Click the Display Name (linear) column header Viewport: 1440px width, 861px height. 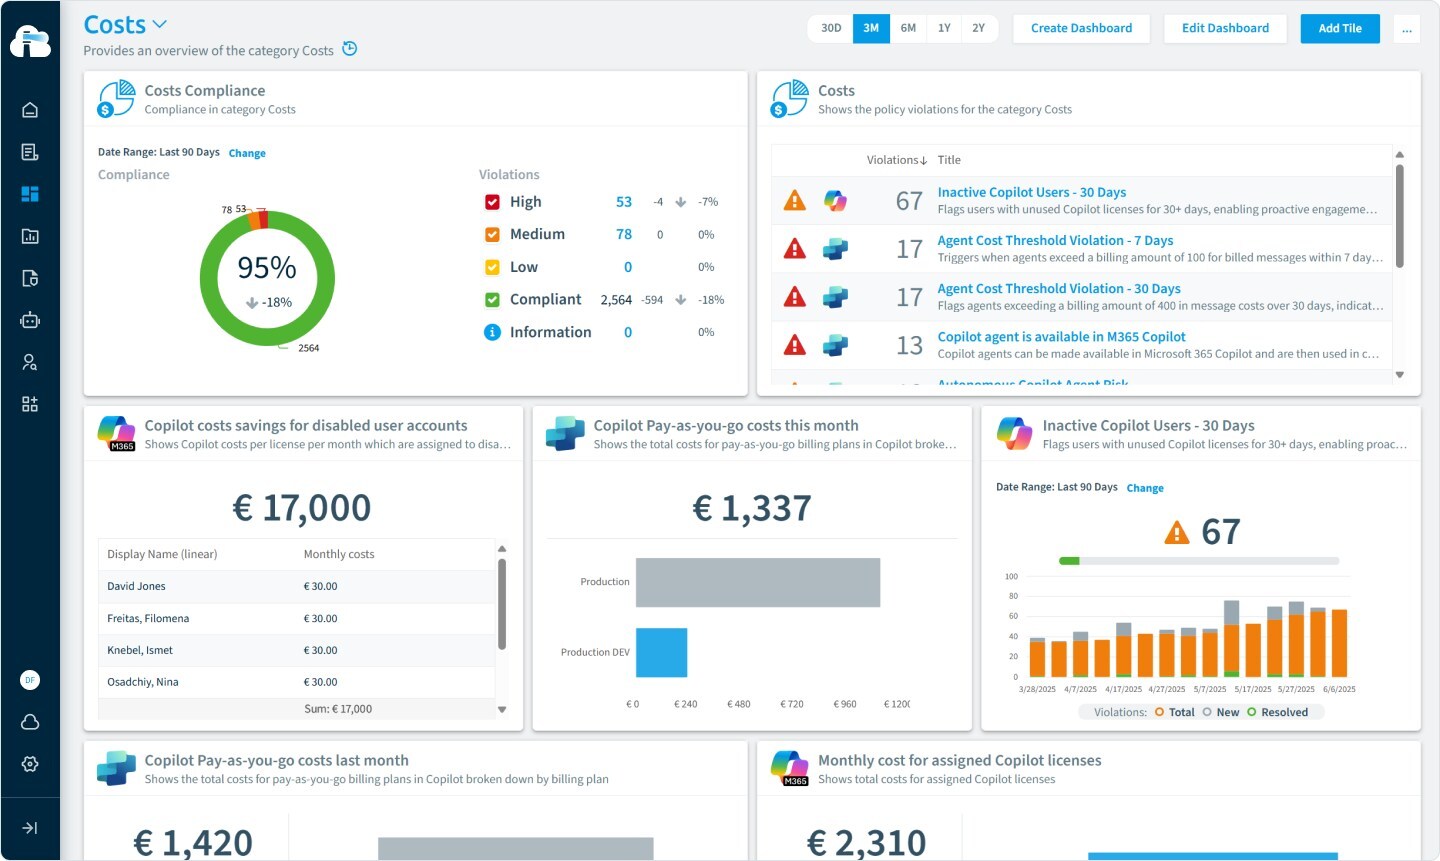162,554
